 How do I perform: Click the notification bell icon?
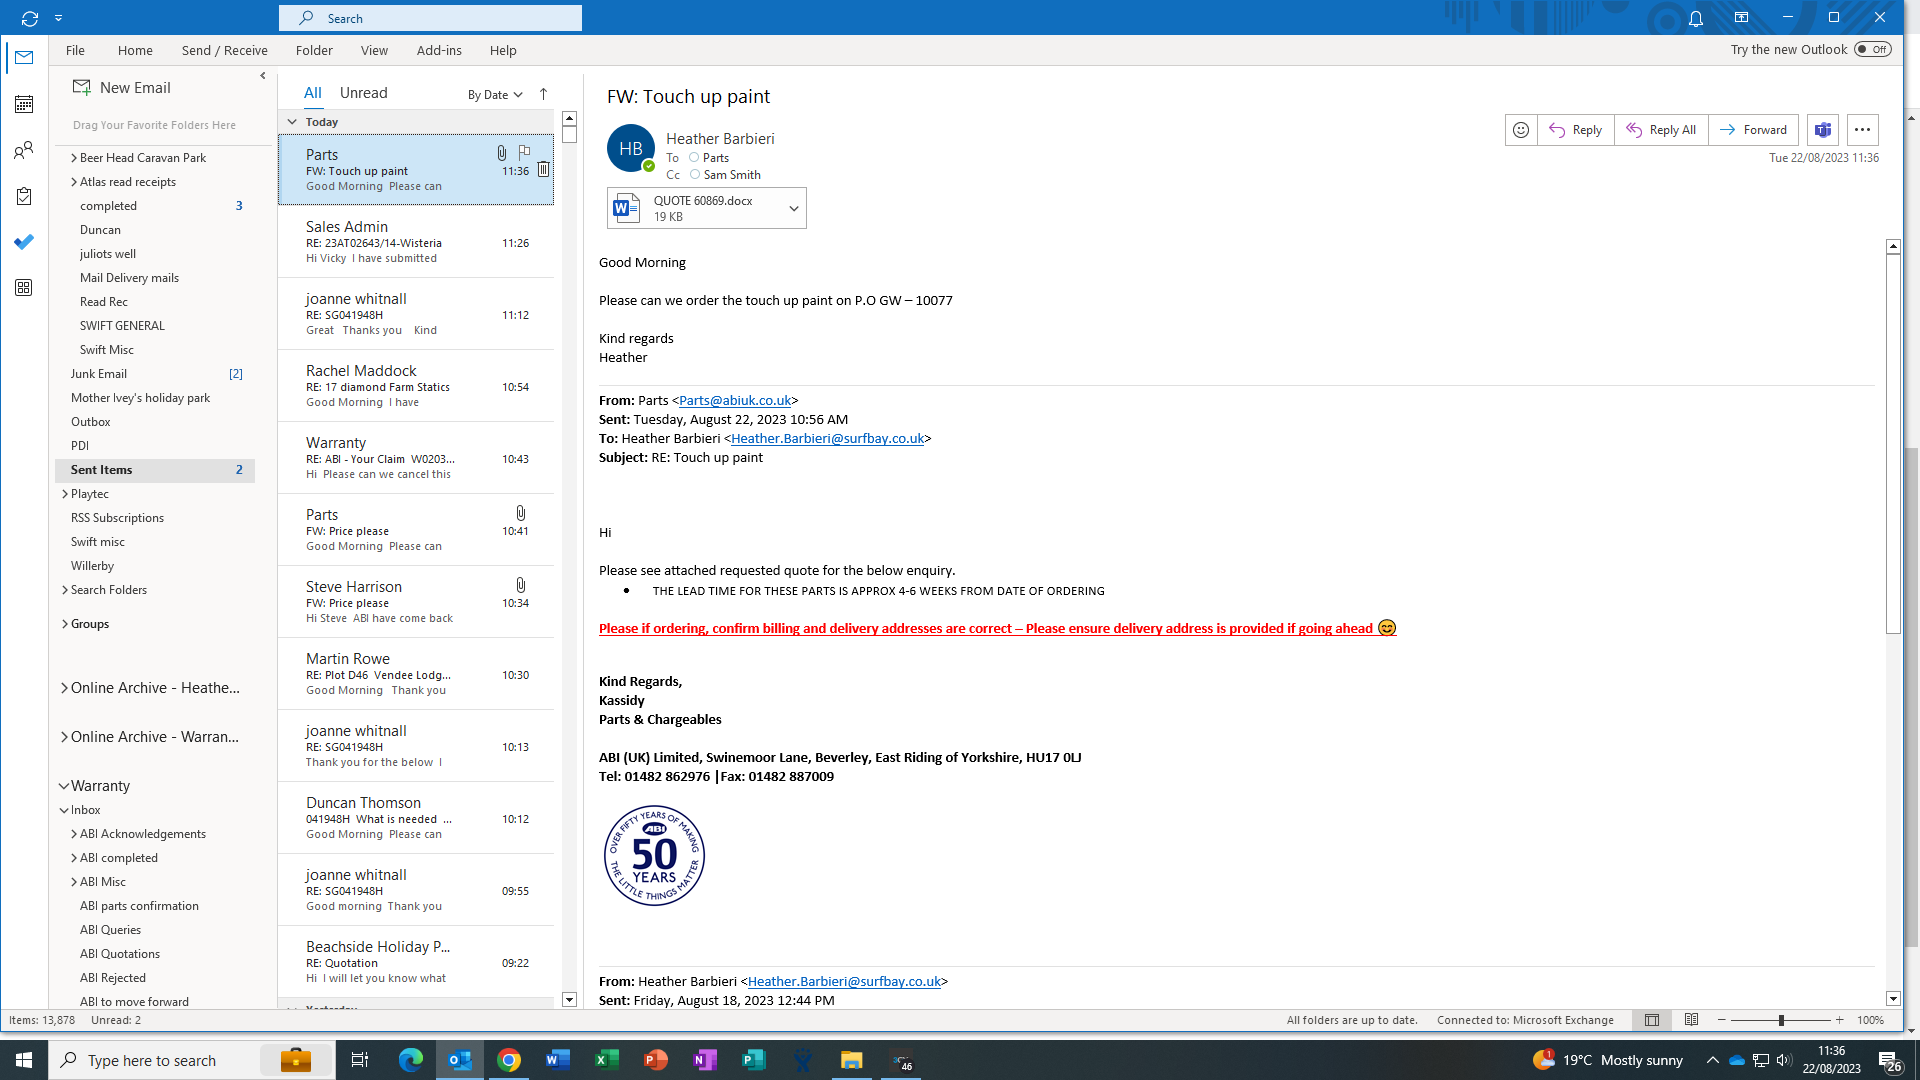click(1696, 18)
